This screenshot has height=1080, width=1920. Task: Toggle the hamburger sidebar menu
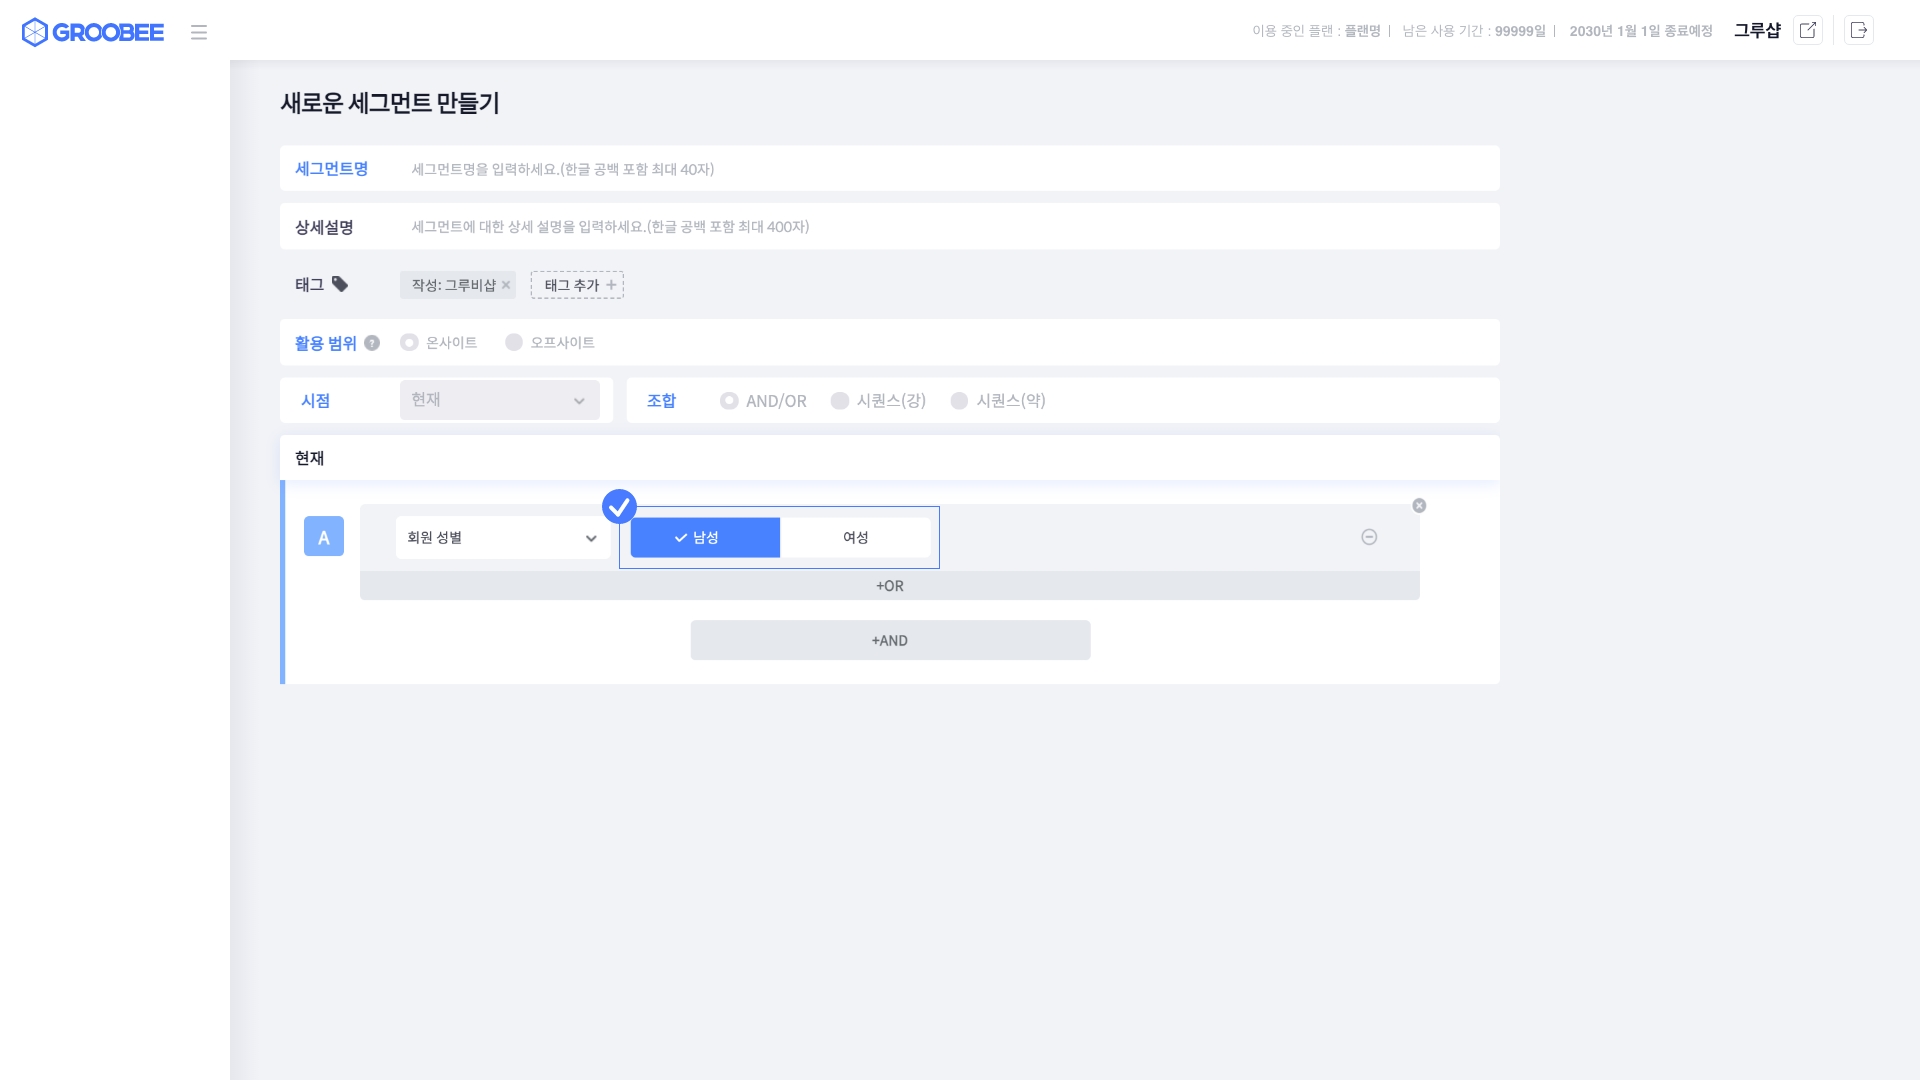pyautogui.click(x=199, y=32)
